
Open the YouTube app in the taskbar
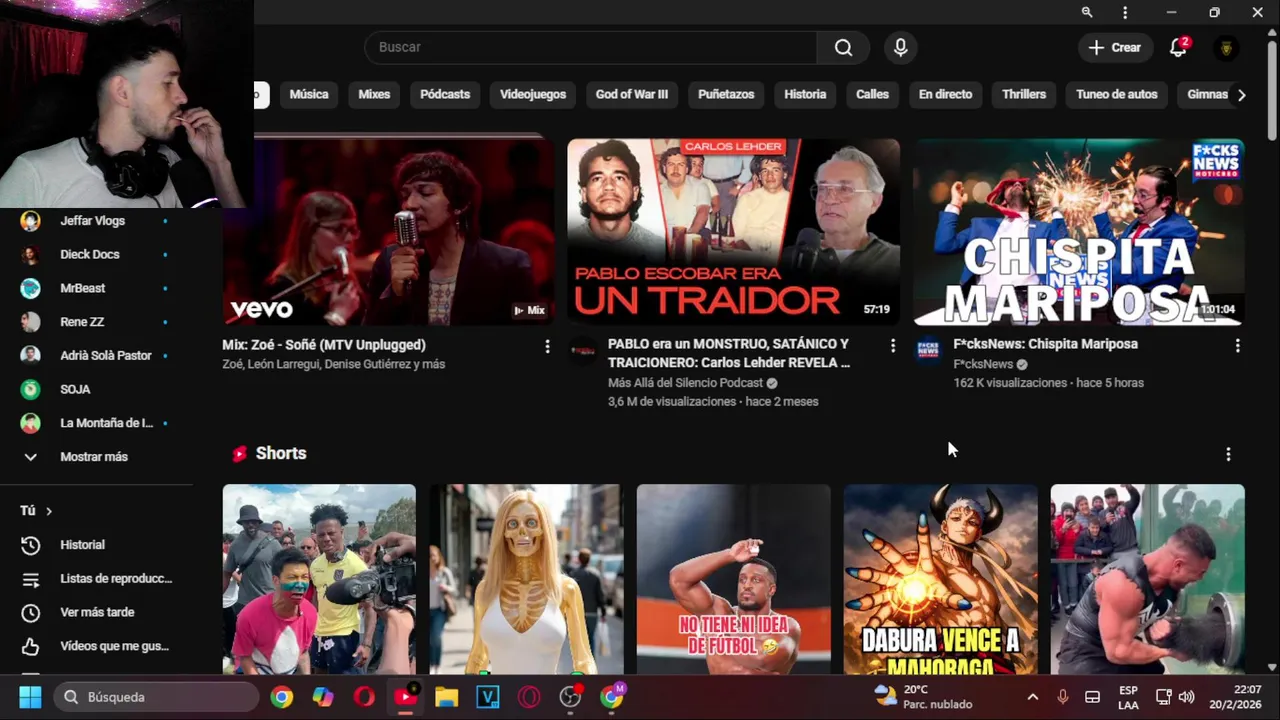coord(406,697)
